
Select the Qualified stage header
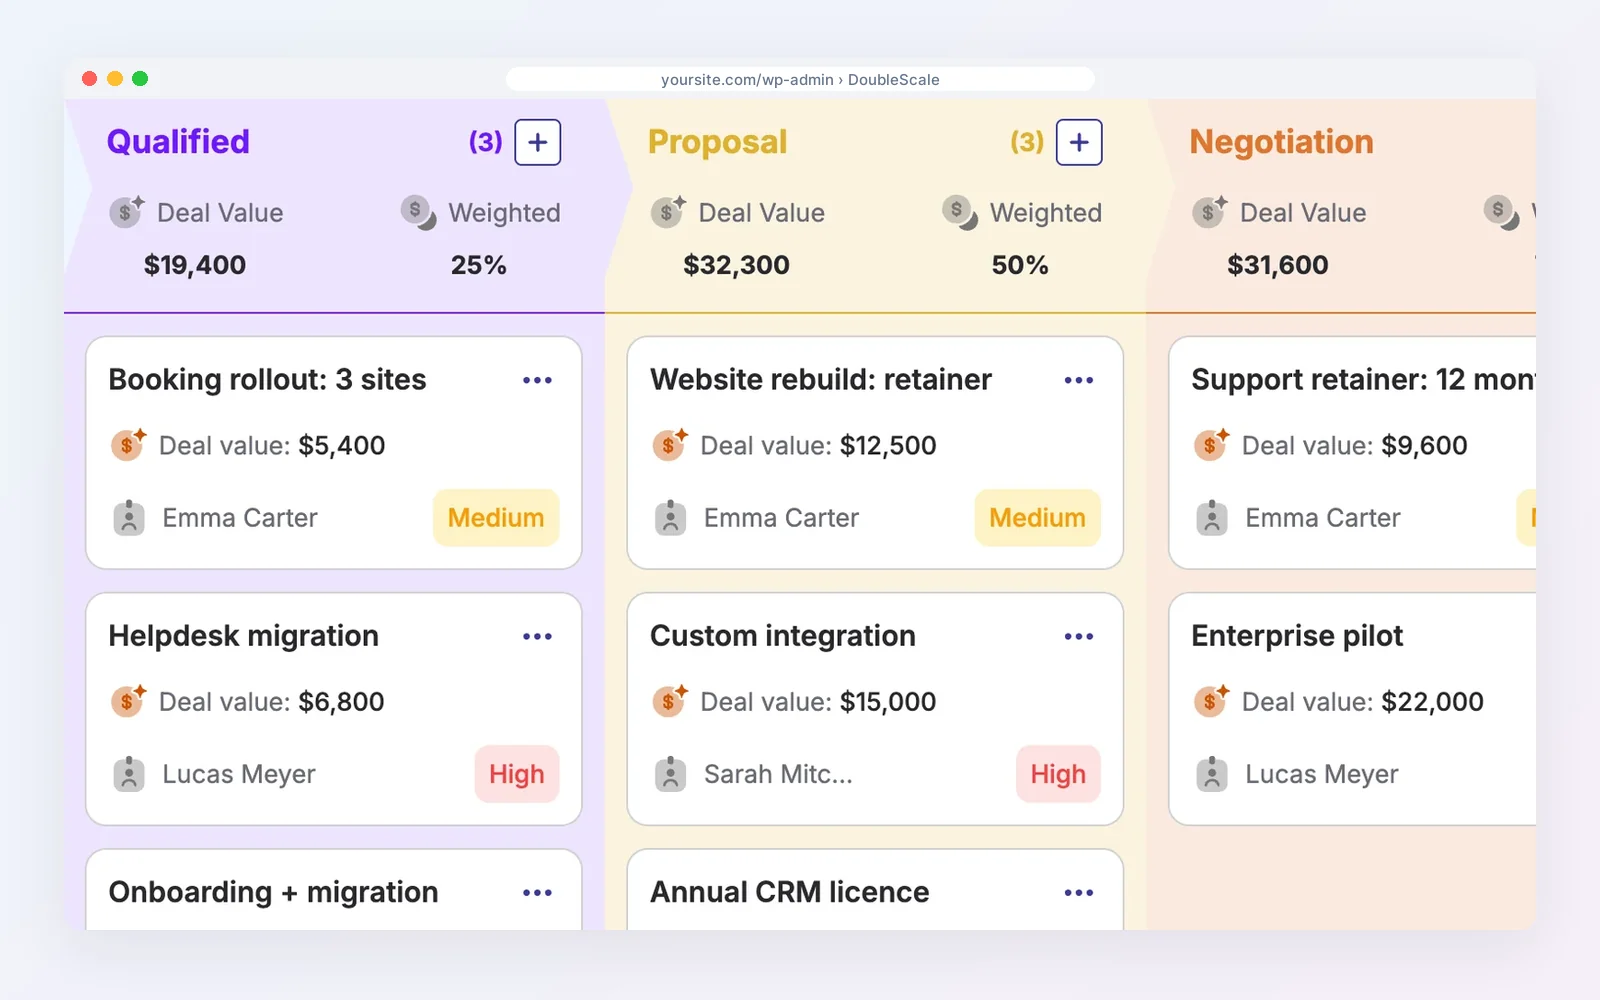[x=178, y=142]
